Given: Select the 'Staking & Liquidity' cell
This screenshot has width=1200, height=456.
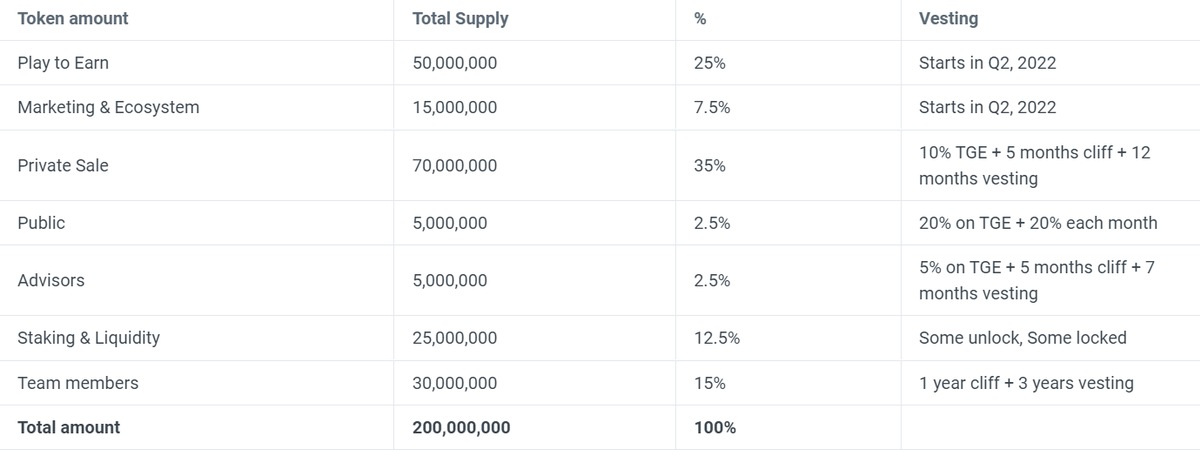Looking at the screenshot, I should [88, 338].
